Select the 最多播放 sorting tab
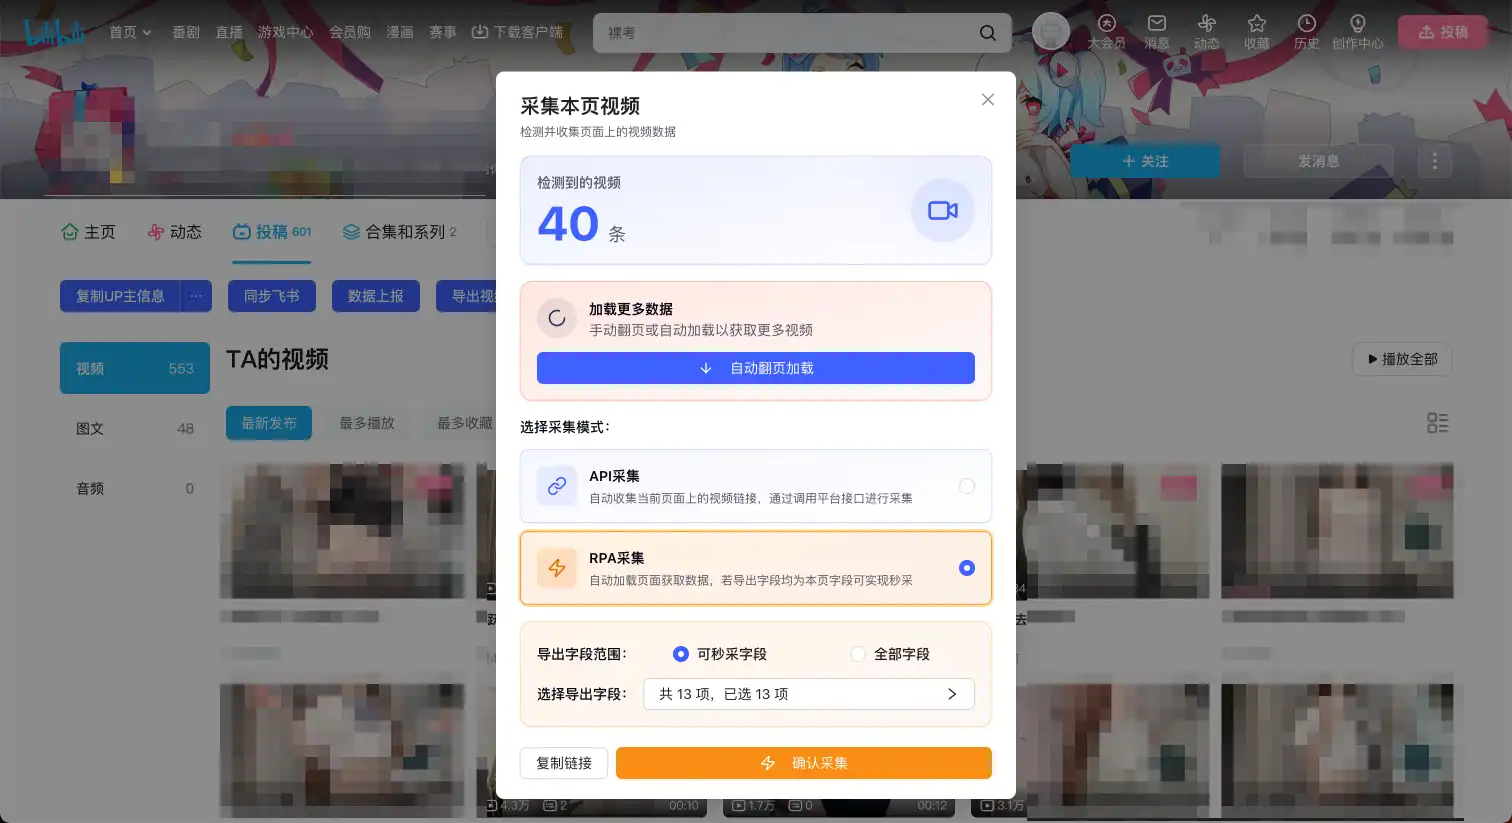This screenshot has height=823, width=1512. 366,423
